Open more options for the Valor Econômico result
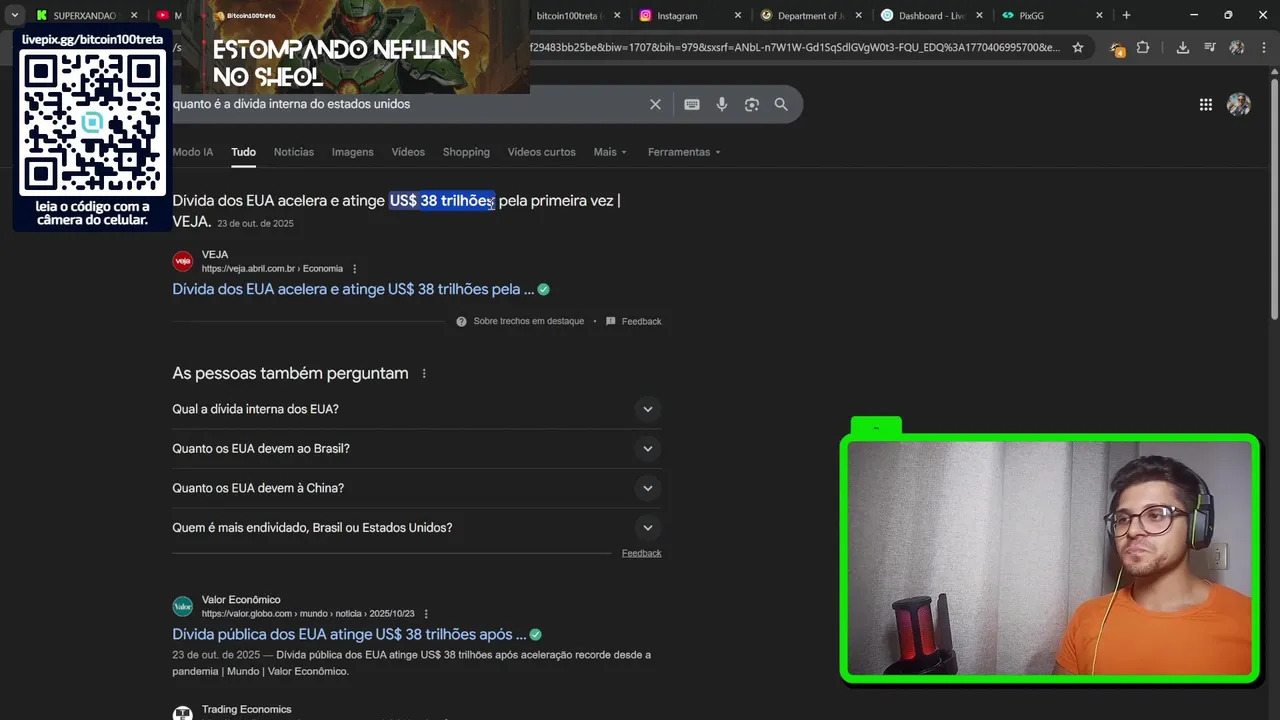Screen dimensions: 1280x720 click(x=426, y=614)
